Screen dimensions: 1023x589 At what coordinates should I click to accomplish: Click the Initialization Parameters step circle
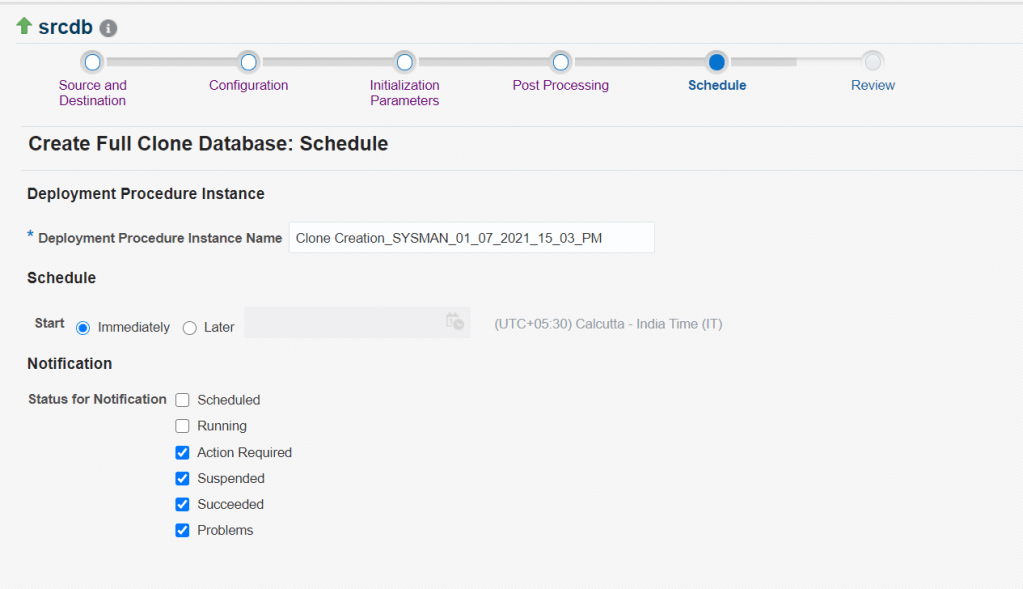[x=405, y=62]
